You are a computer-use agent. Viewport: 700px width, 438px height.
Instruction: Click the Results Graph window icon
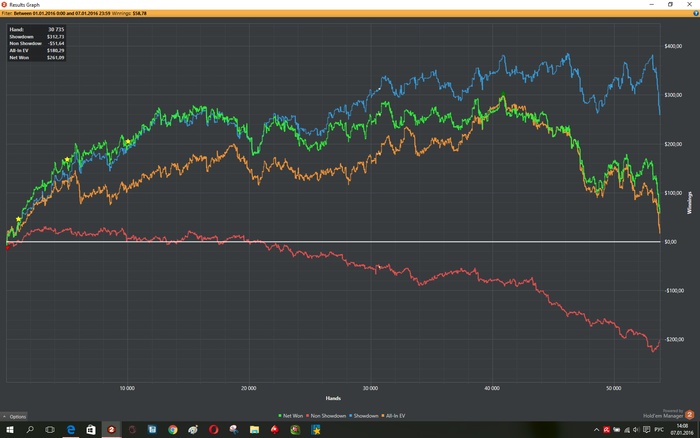click(4, 4)
